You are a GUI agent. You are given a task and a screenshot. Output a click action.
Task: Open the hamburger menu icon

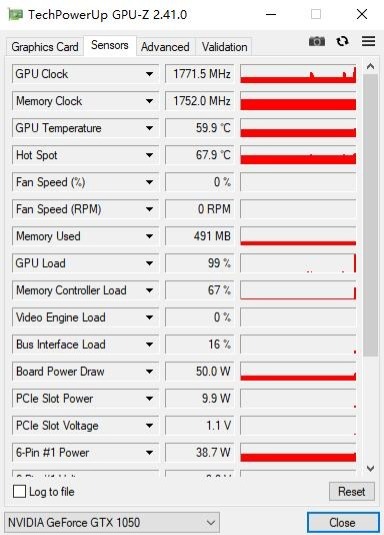pos(368,41)
